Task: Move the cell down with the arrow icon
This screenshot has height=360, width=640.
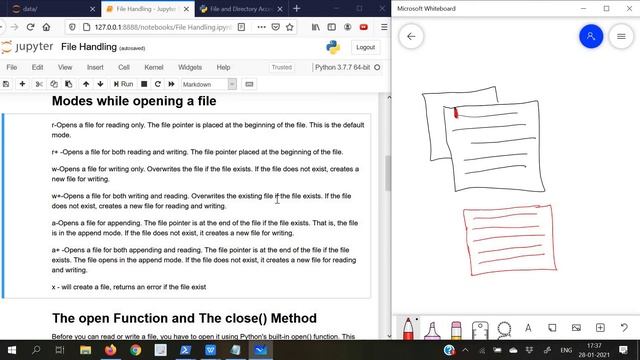Action: [100, 84]
